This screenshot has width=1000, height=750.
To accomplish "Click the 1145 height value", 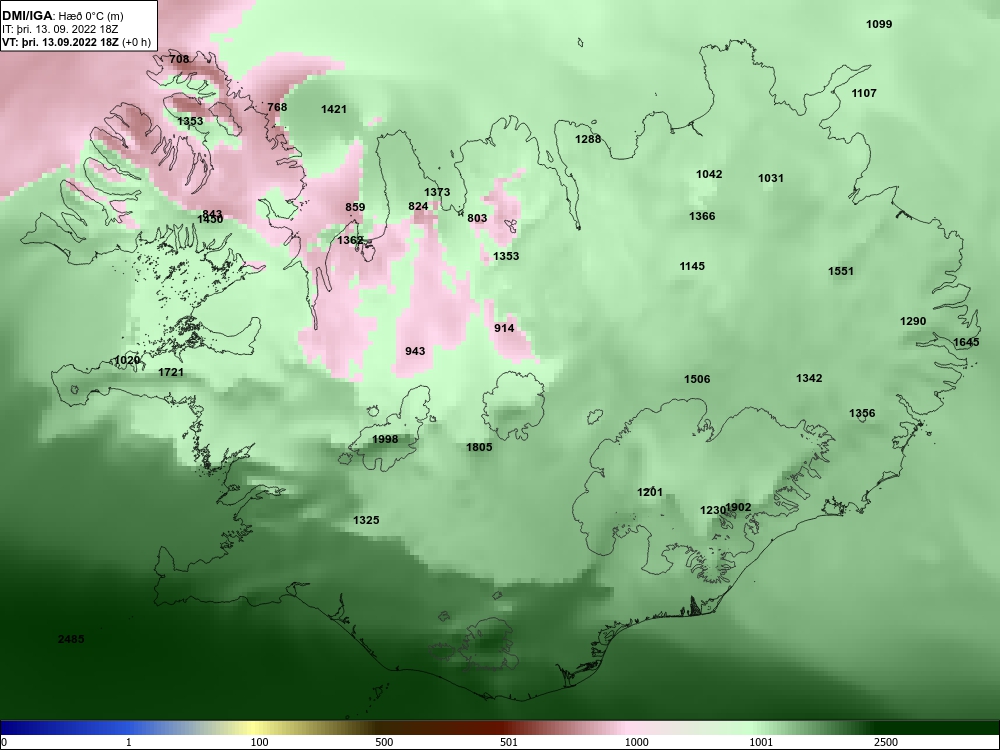I will (692, 266).
